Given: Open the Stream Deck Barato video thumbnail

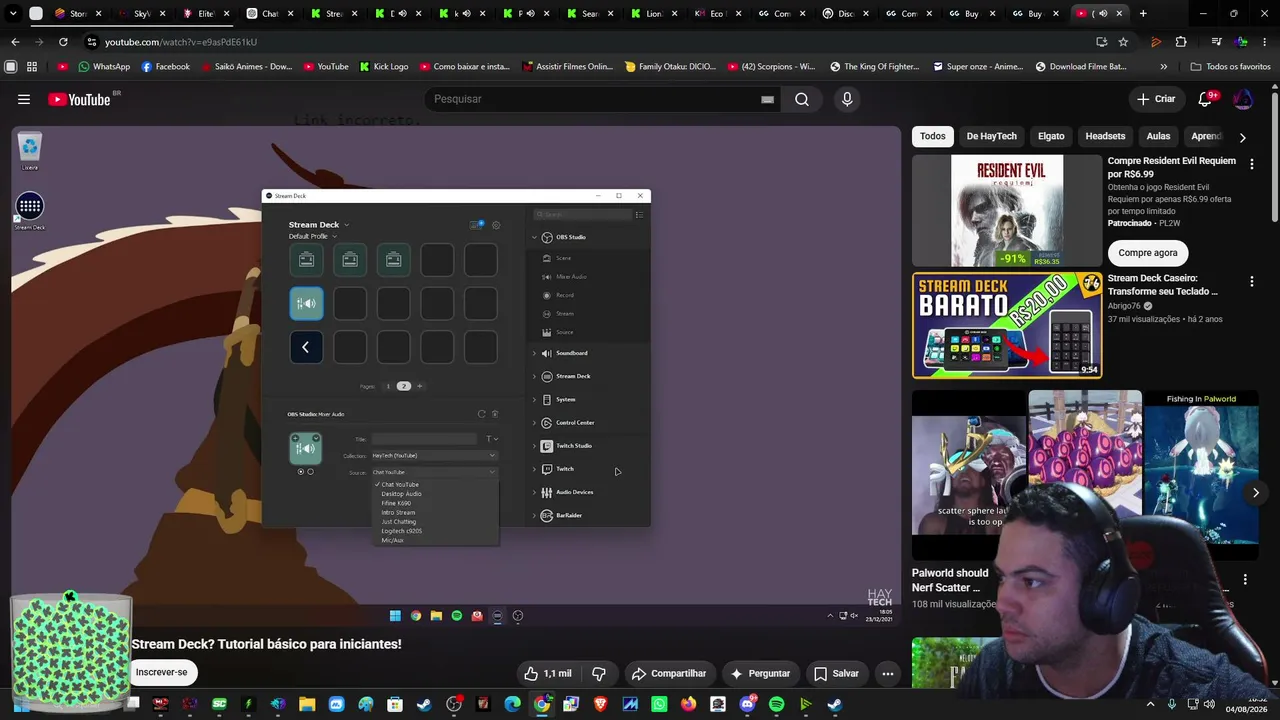Looking at the screenshot, I should [x=1007, y=326].
